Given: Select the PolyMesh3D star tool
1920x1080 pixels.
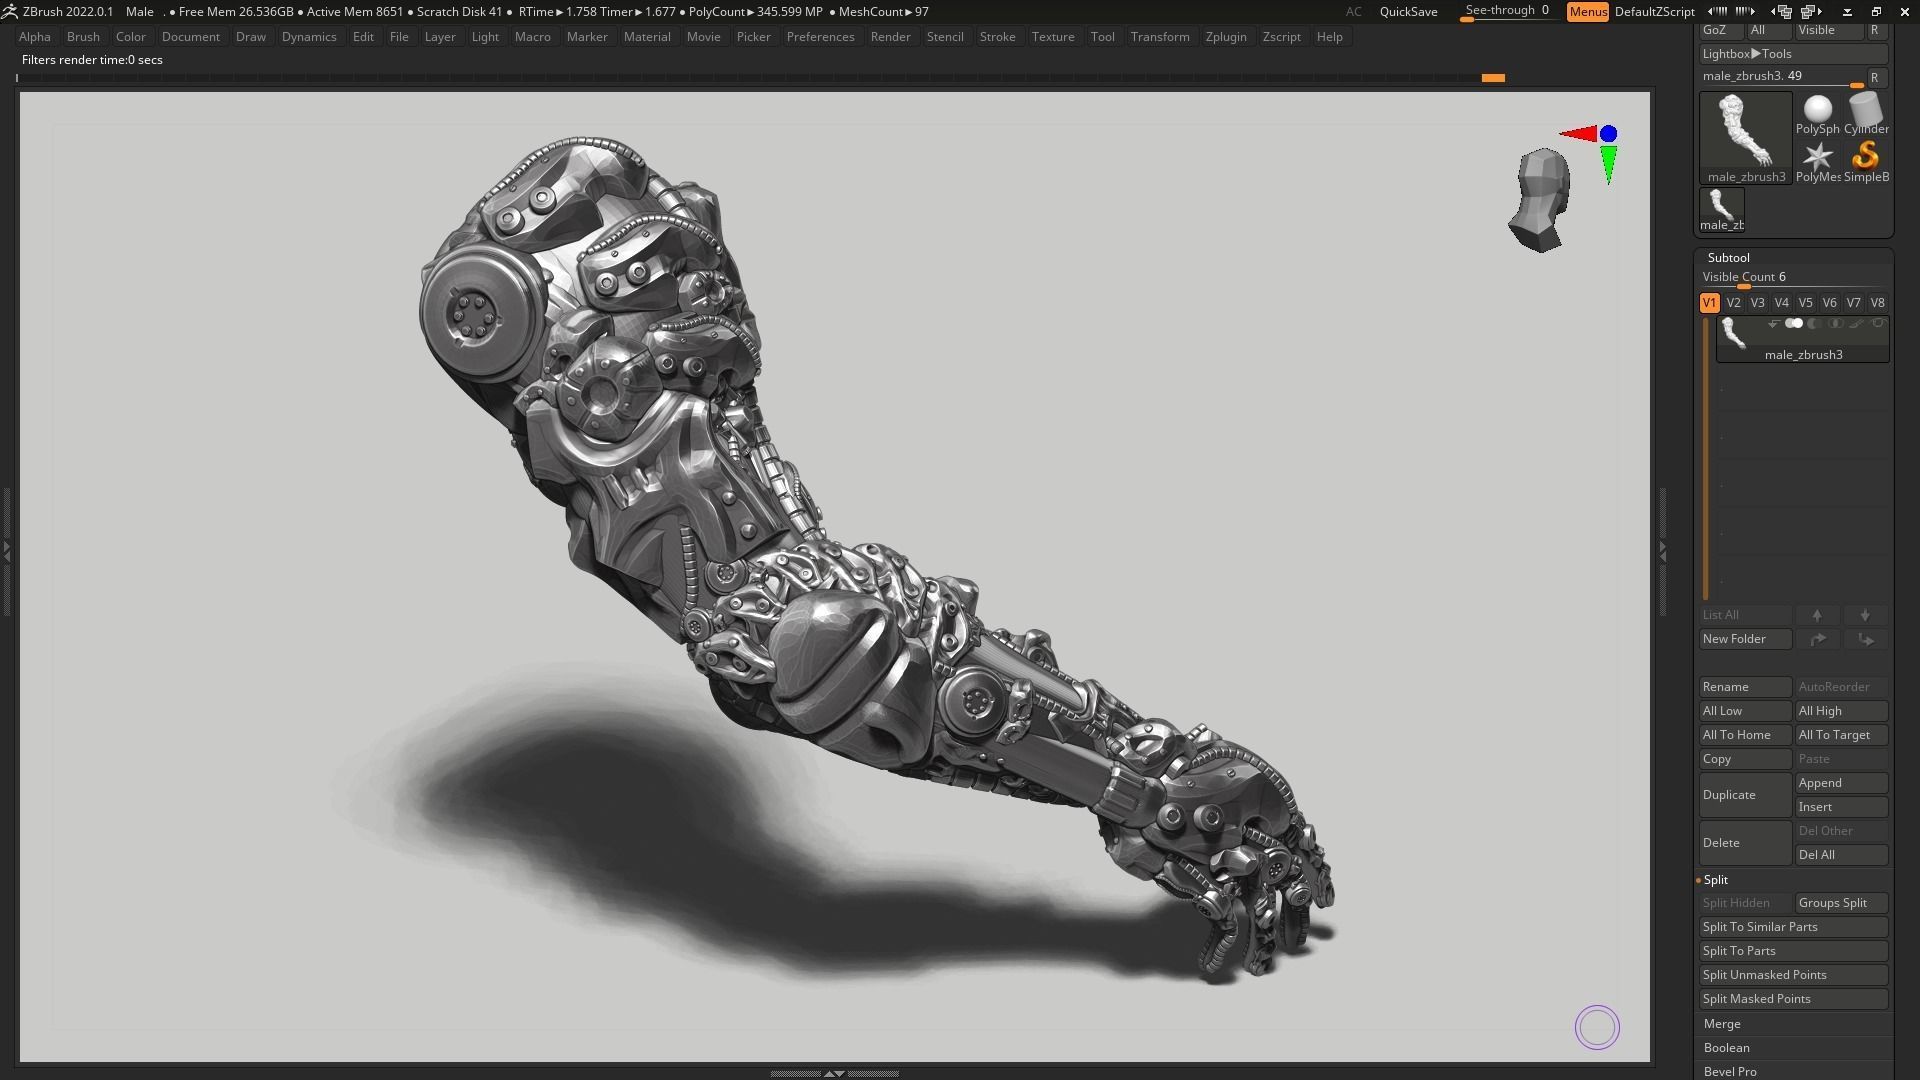Looking at the screenshot, I should pyautogui.click(x=1817, y=155).
